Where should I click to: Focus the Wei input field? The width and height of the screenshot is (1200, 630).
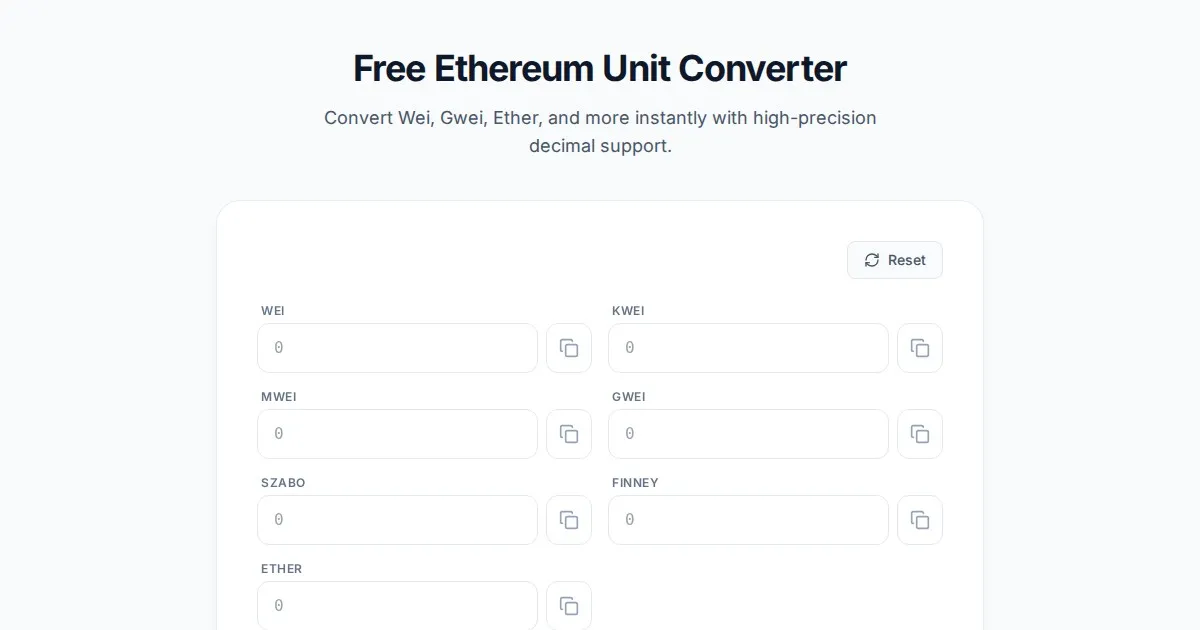pos(397,348)
